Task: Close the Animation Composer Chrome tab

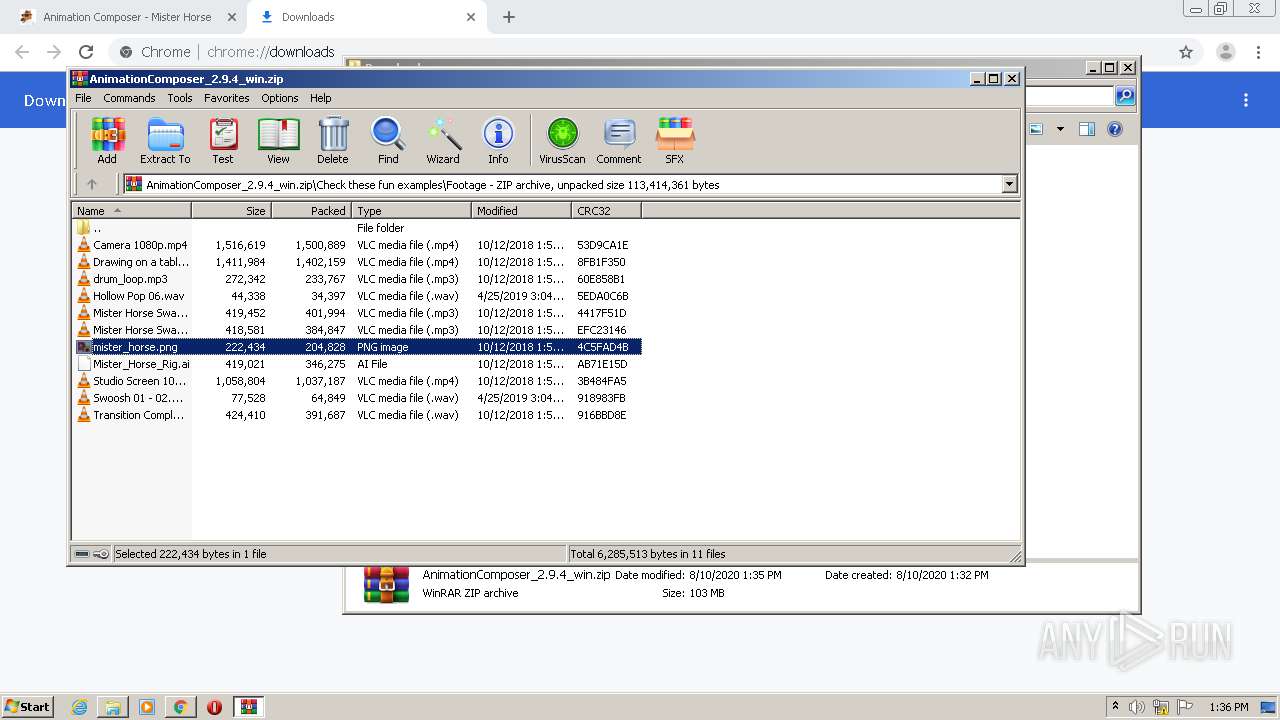Action: [231, 17]
